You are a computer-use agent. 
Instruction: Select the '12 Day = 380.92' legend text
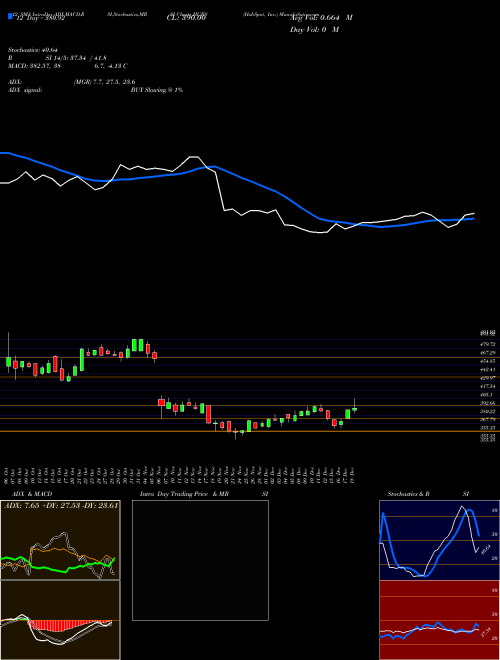tap(40, 19)
